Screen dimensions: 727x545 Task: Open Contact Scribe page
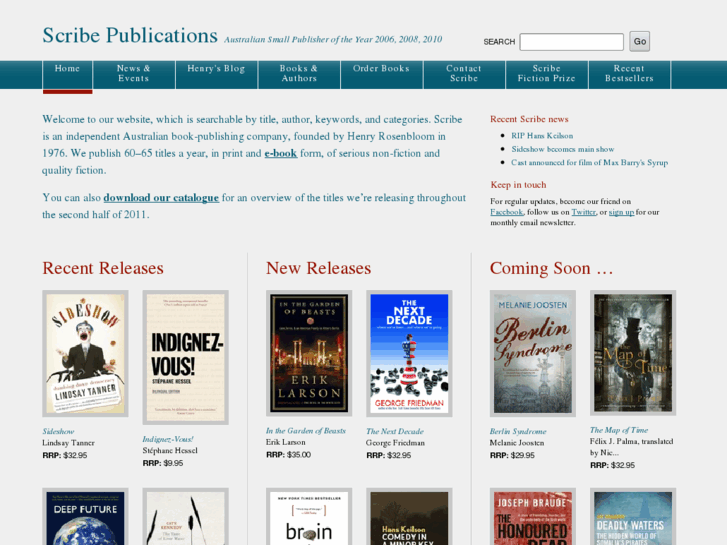point(464,74)
